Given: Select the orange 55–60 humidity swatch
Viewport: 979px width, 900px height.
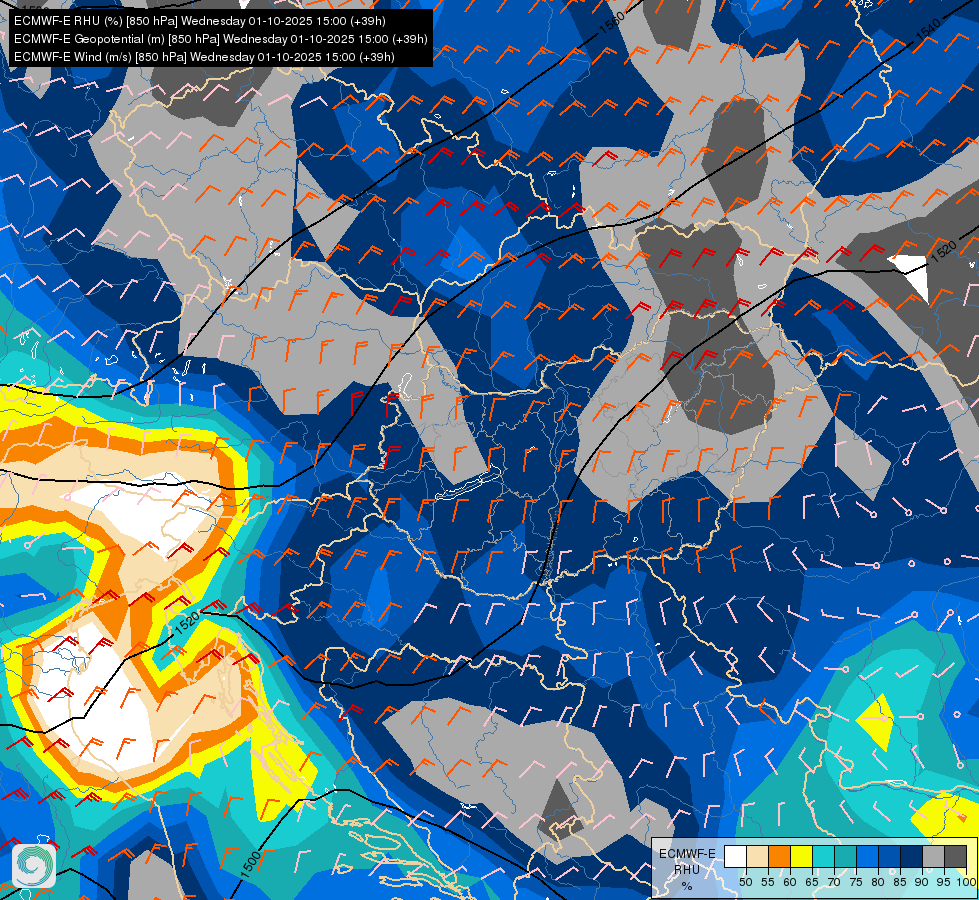Looking at the screenshot, I should [x=780, y=856].
